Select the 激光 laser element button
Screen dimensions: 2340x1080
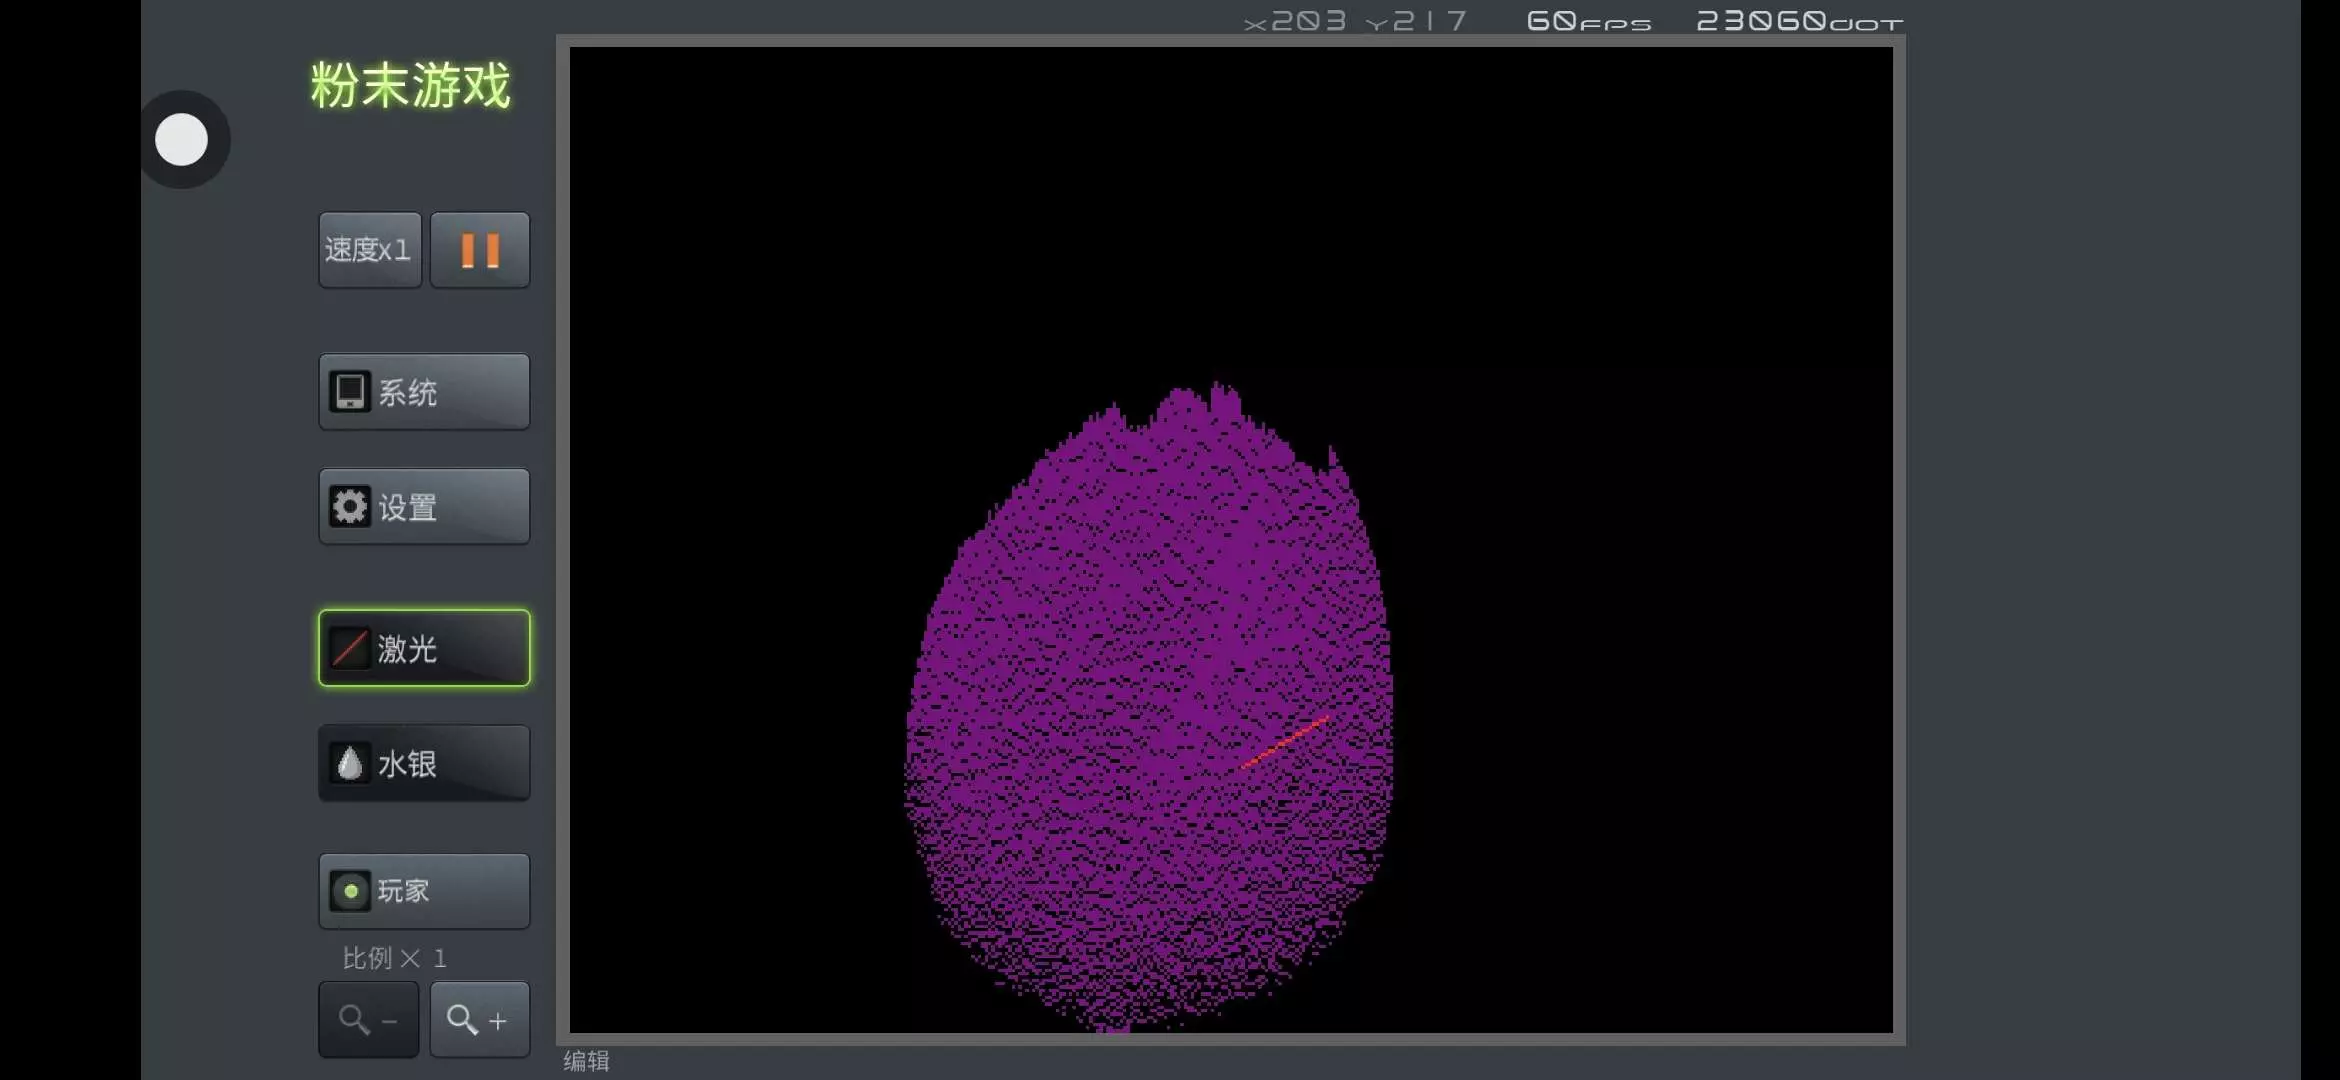[424, 649]
